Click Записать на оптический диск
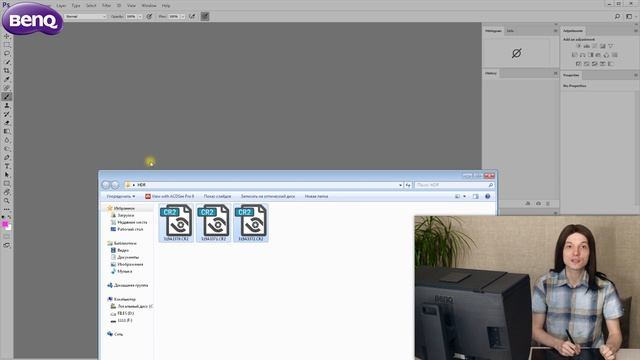 [268, 196]
